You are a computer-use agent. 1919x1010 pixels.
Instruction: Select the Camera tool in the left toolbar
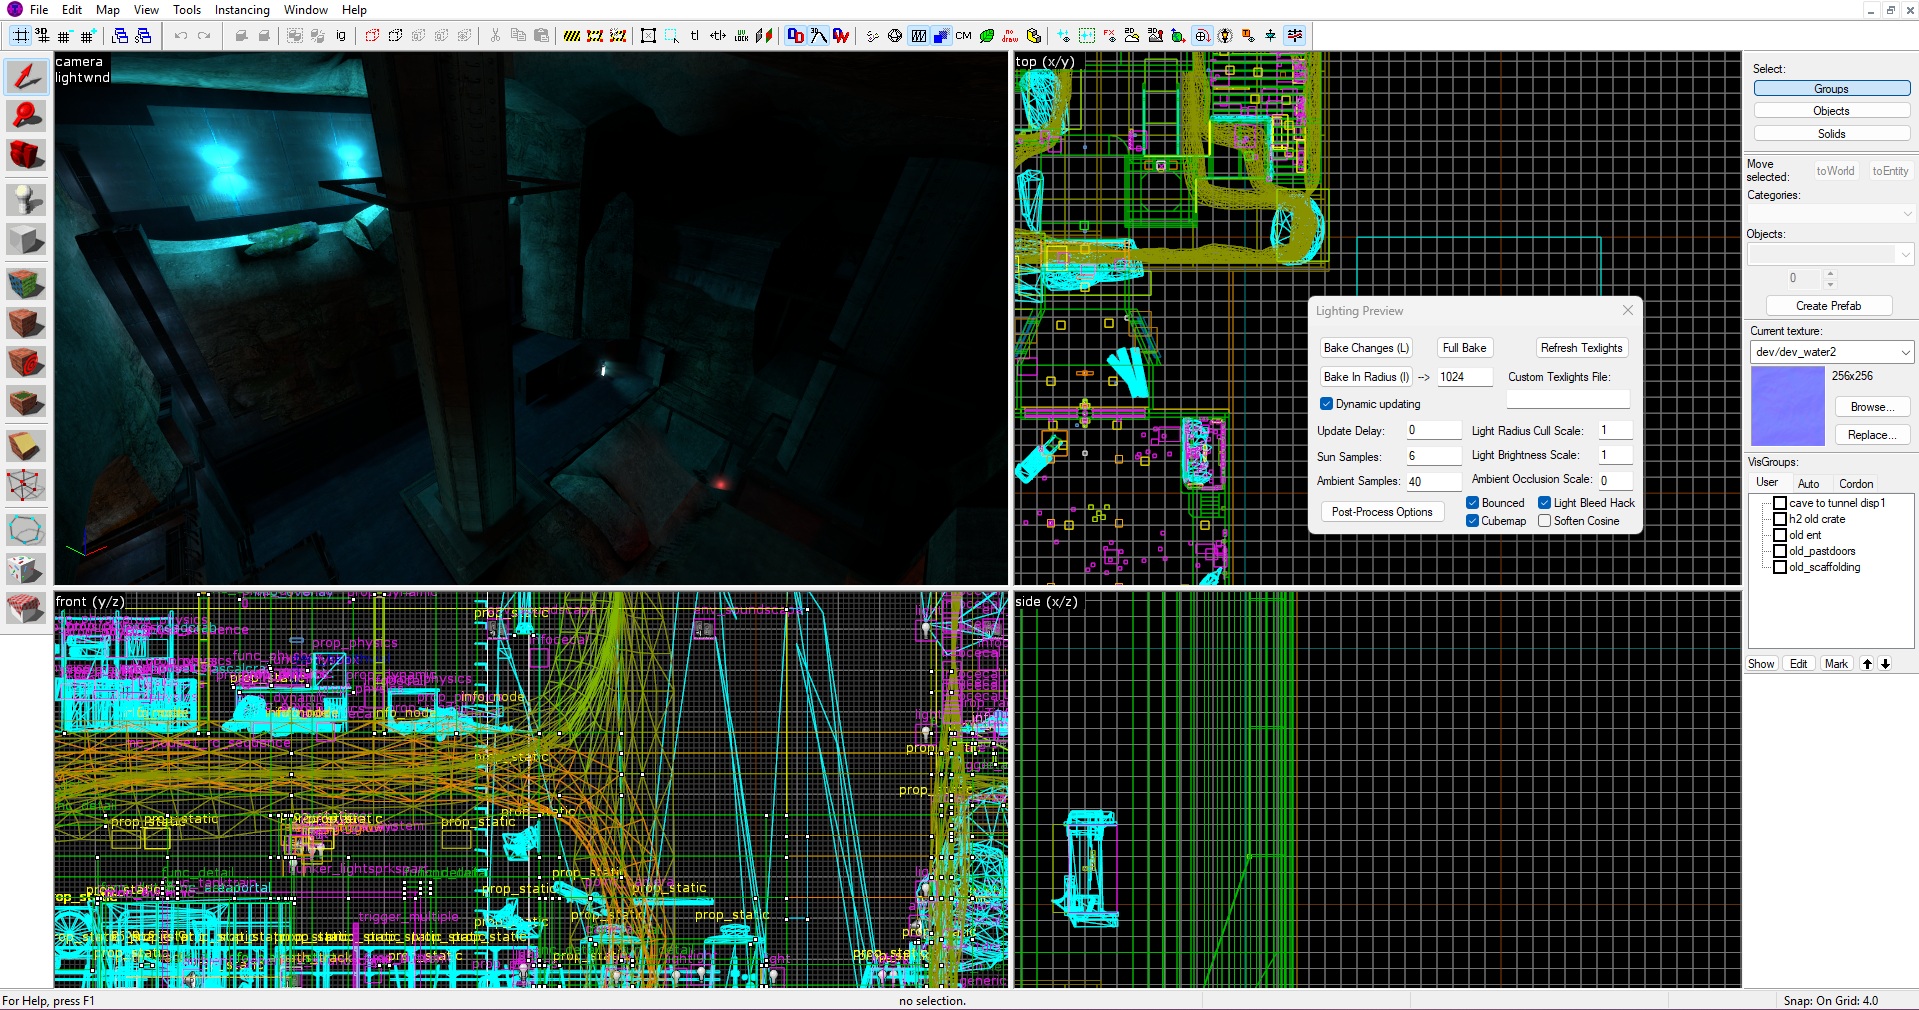point(26,155)
